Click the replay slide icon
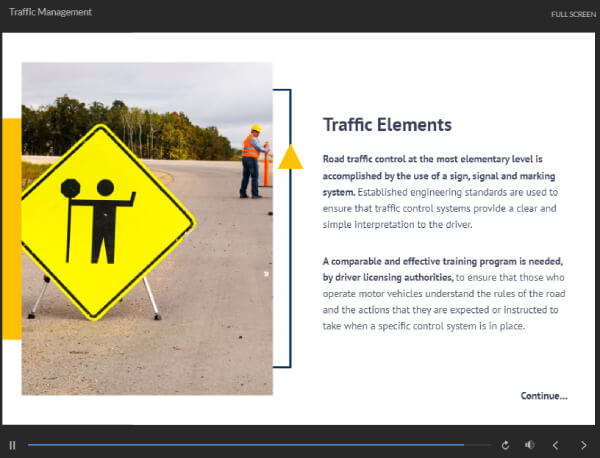This screenshot has height=458, width=600. (506, 445)
